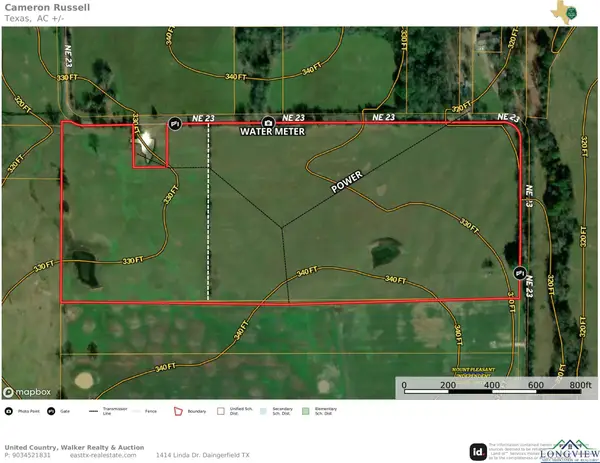The image size is (600, 463).
Task: Click the Photo Point legend label
Action: tap(29, 411)
